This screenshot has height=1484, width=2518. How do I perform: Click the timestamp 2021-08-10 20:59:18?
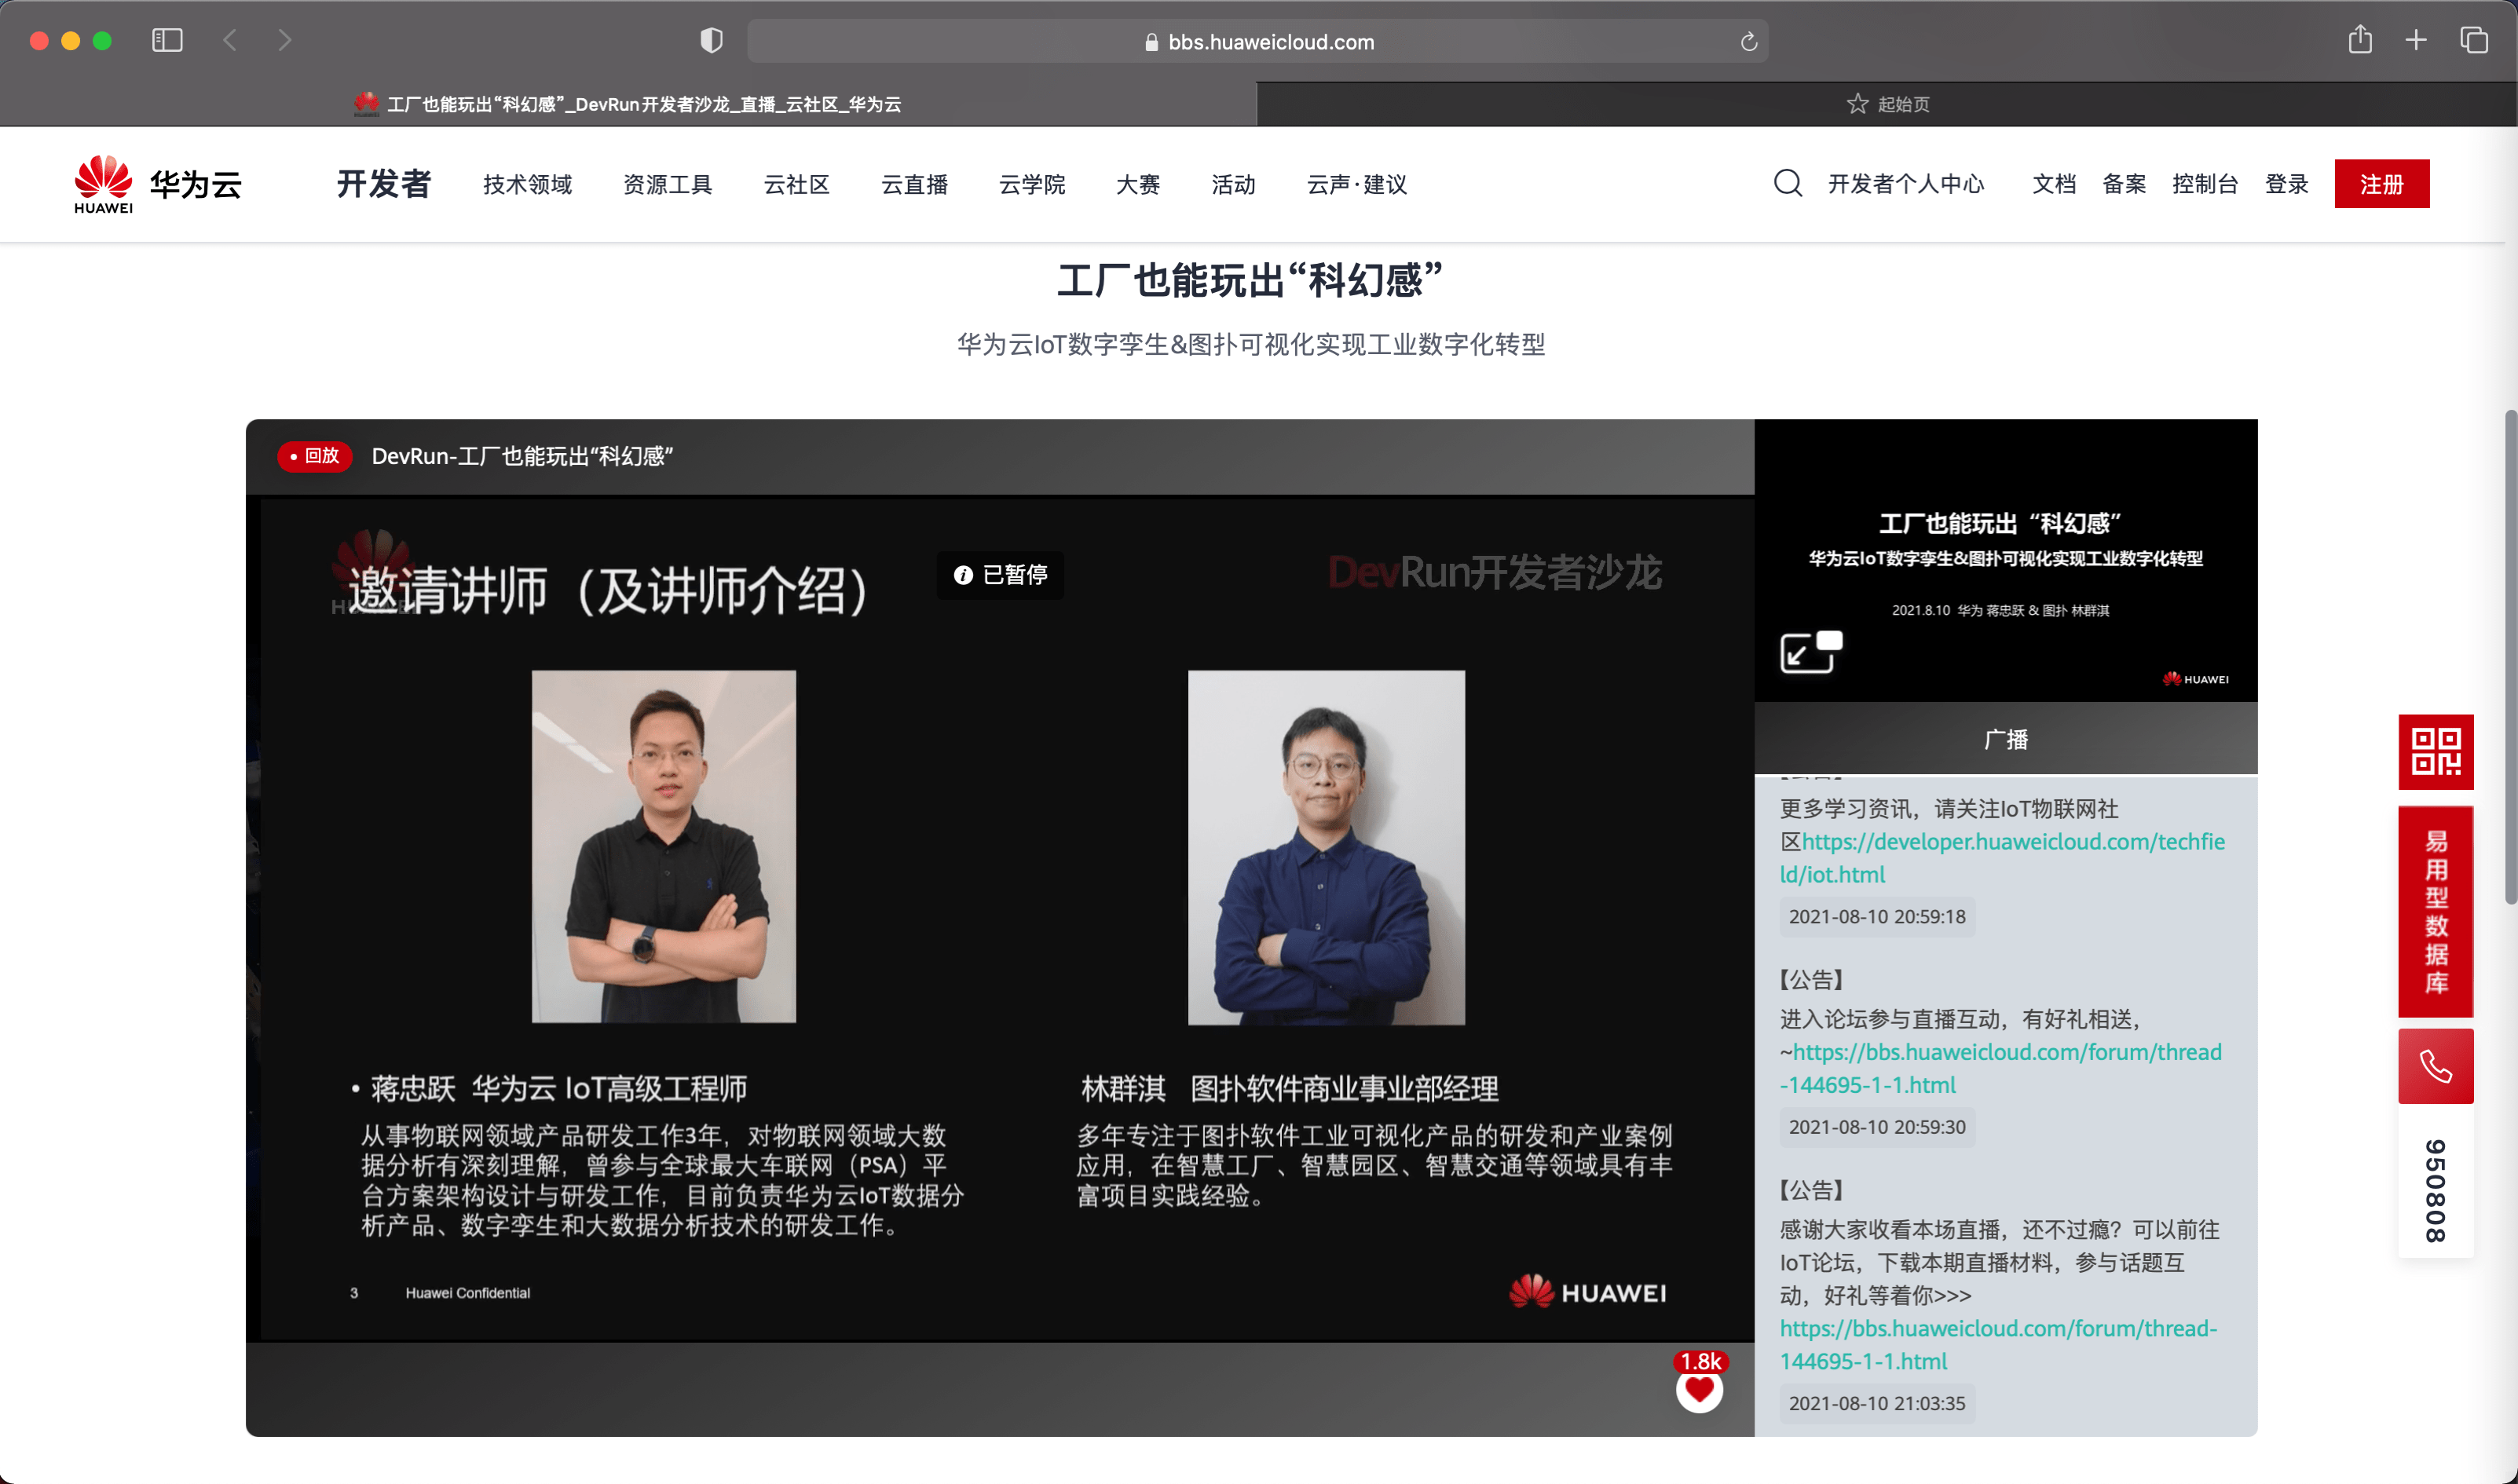pos(1876,917)
